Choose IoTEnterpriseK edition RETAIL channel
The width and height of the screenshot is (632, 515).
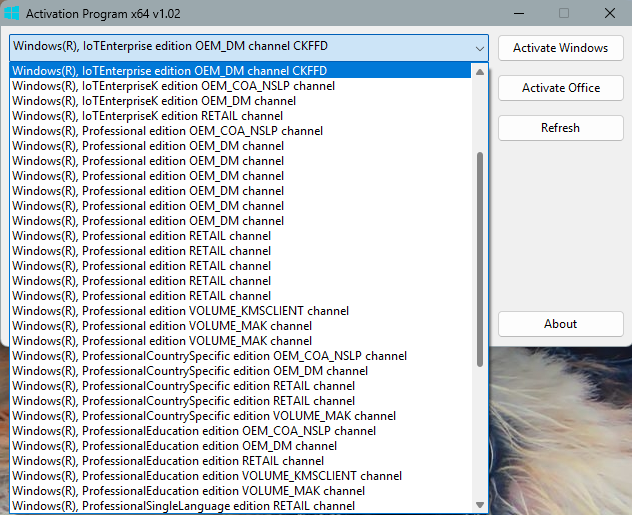click(240, 116)
